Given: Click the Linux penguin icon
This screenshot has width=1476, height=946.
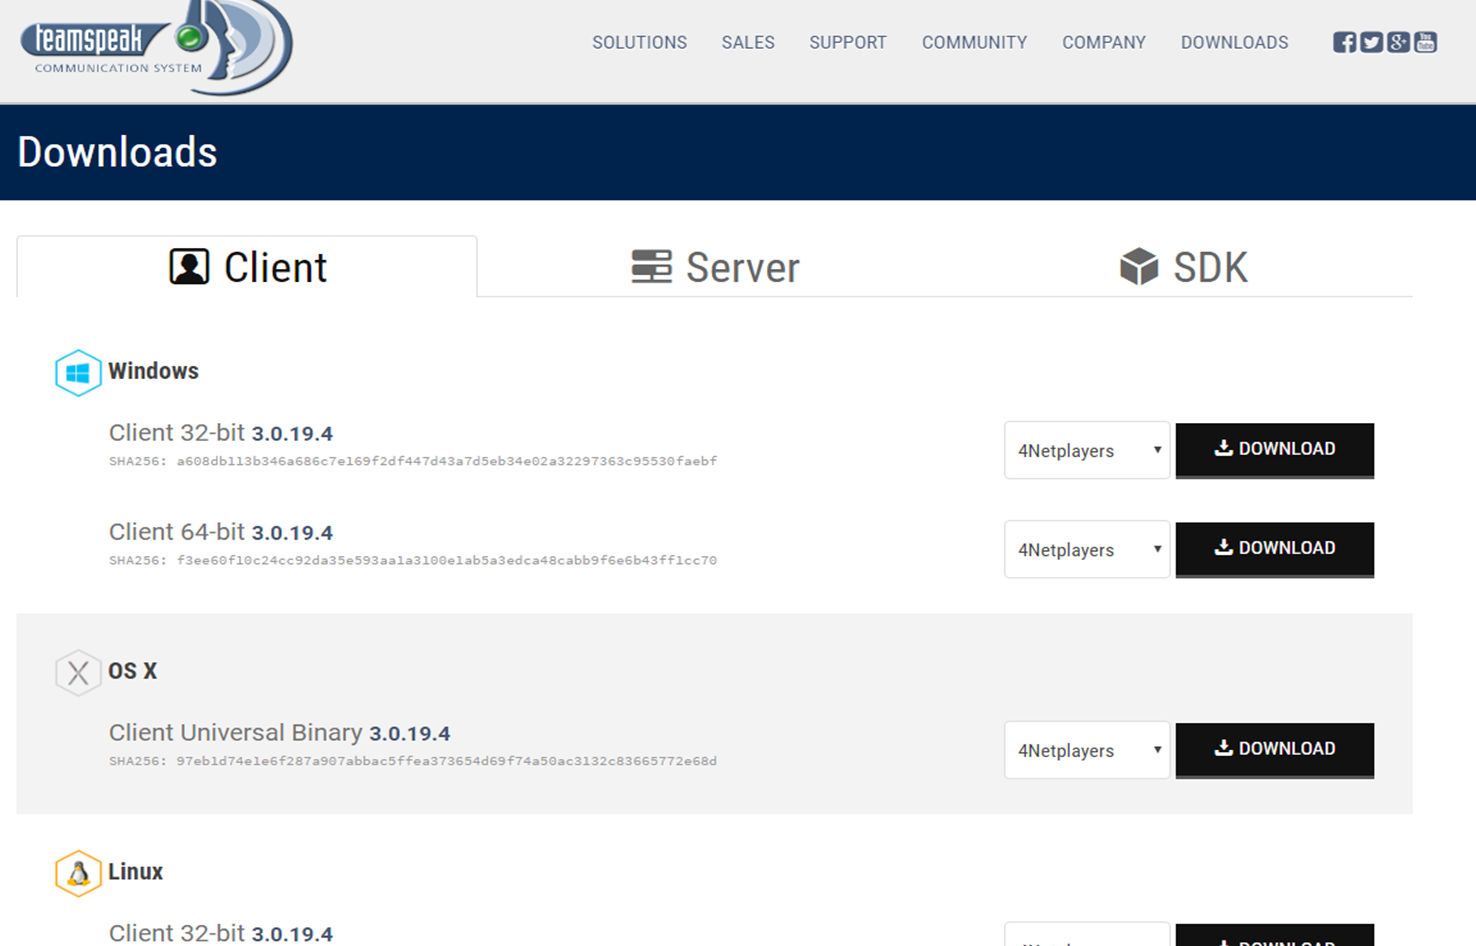Looking at the screenshot, I should click(x=78, y=873).
